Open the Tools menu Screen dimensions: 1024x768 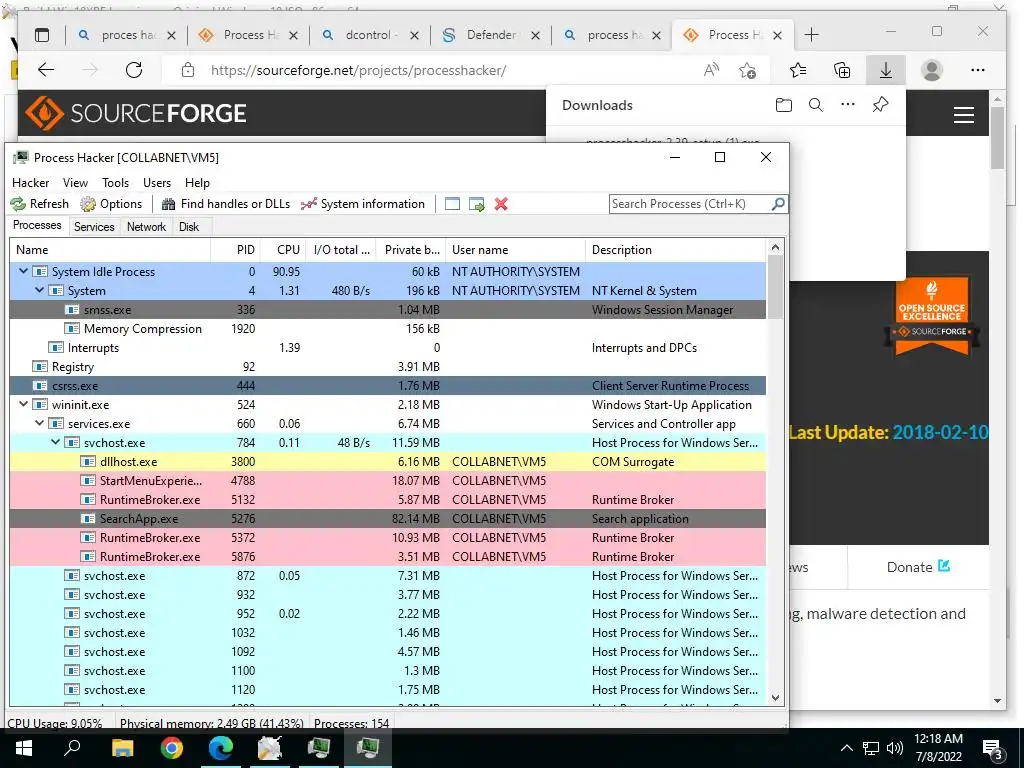pyautogui.click(x=116, y=183)
